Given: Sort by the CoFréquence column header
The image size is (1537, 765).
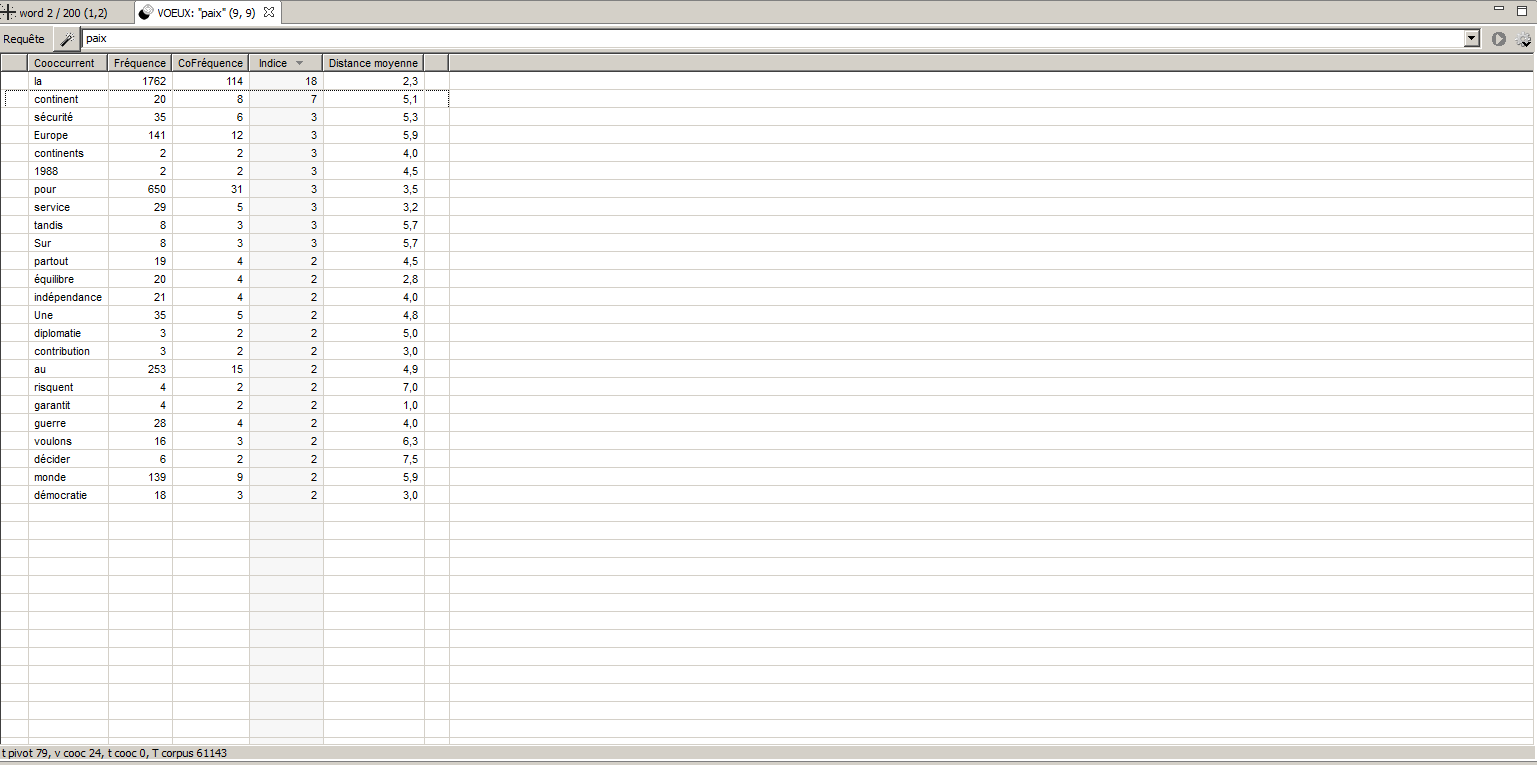Looking at the screenshot, I should click(x=210, y=63).
